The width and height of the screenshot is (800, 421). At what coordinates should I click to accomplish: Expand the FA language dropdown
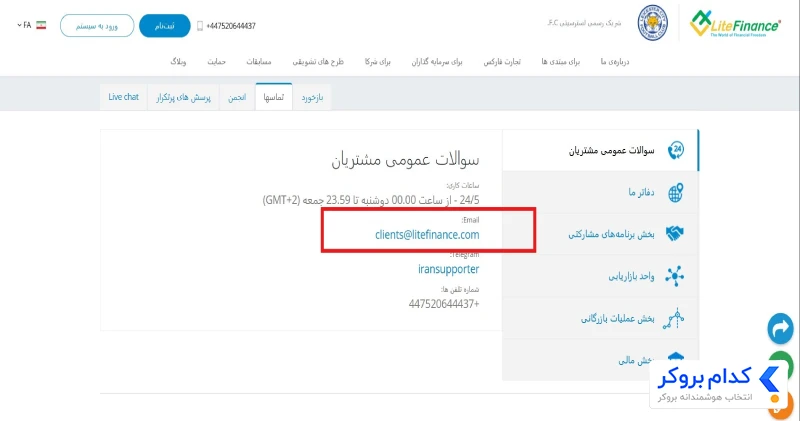[24, 25]
